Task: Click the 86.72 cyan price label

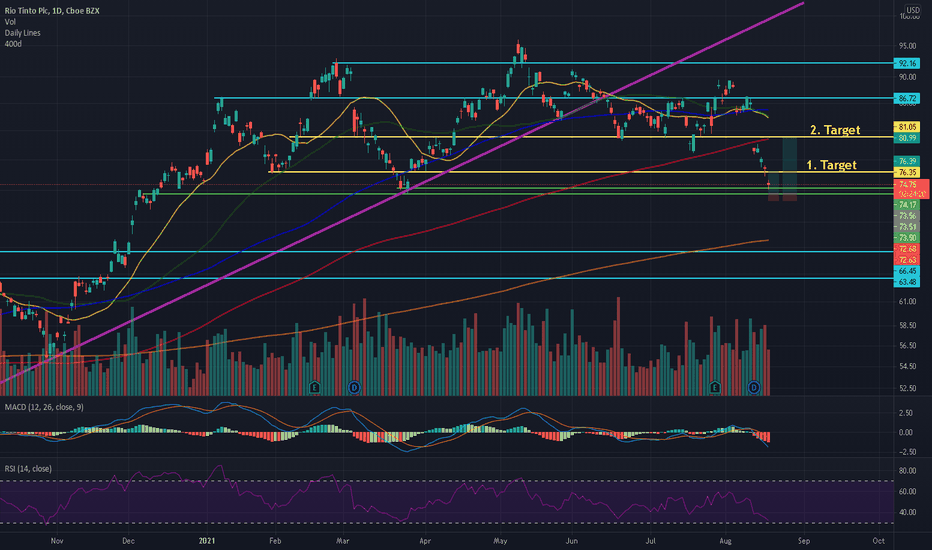Action: pyautogui.click(x=907, y=98)
